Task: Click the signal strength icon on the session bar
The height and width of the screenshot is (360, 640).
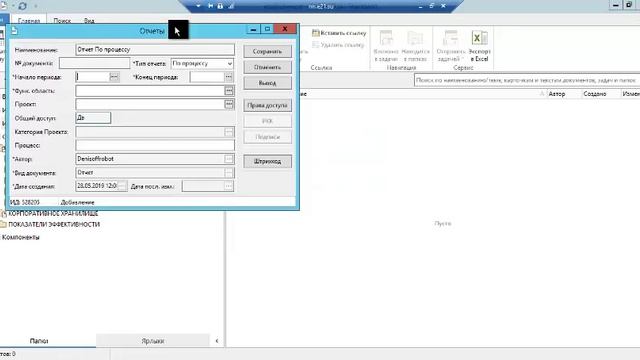Action: (230, 6)
